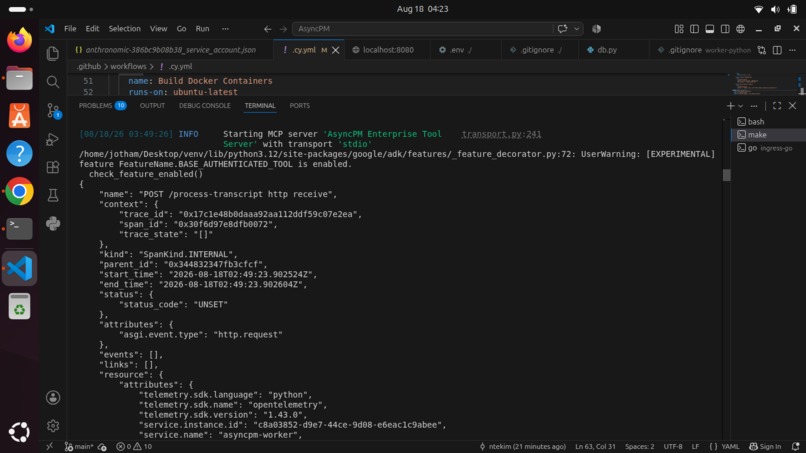Toggle the Copilot icon in title bar
The image size is (806, 453).
(596, 29)
